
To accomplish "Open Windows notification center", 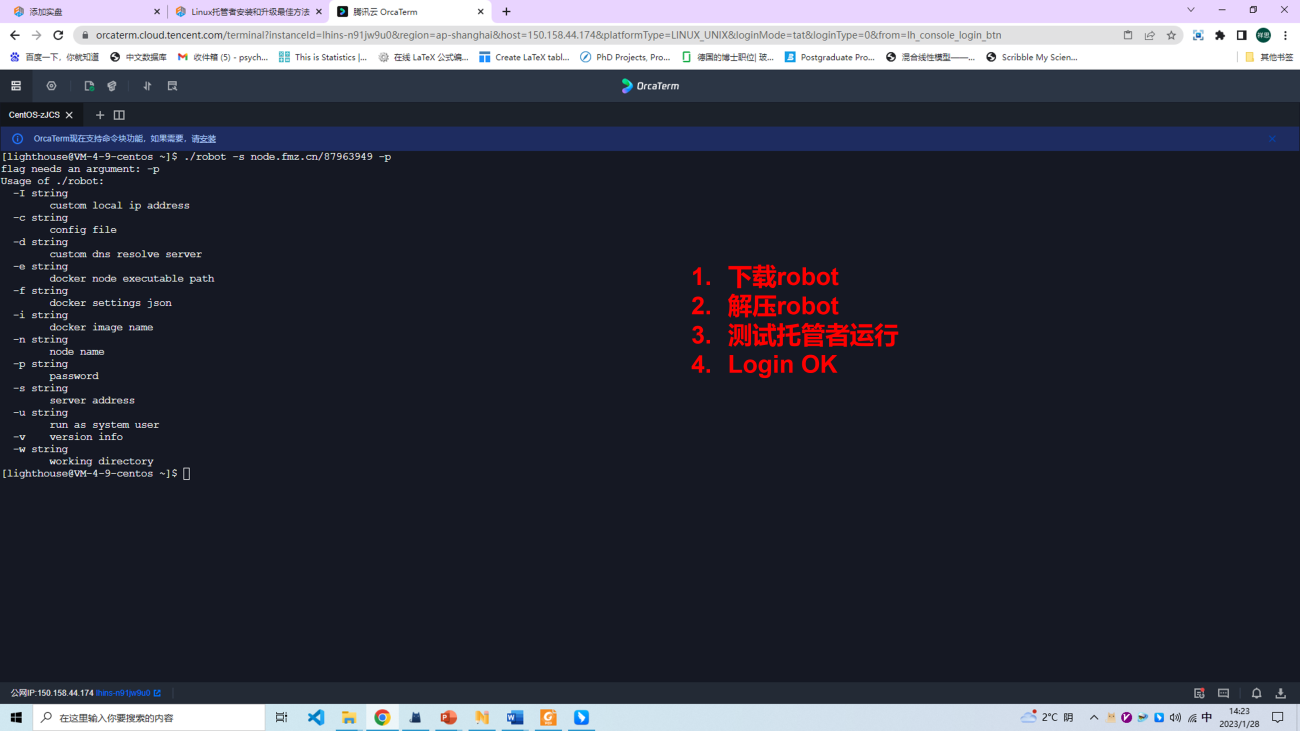I will [1278, 717].
